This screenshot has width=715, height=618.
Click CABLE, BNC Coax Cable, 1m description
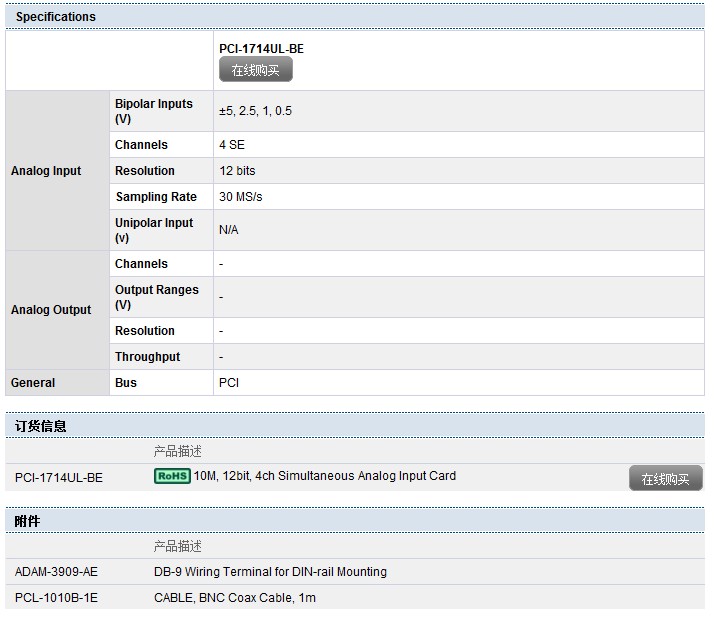point(235,598)
